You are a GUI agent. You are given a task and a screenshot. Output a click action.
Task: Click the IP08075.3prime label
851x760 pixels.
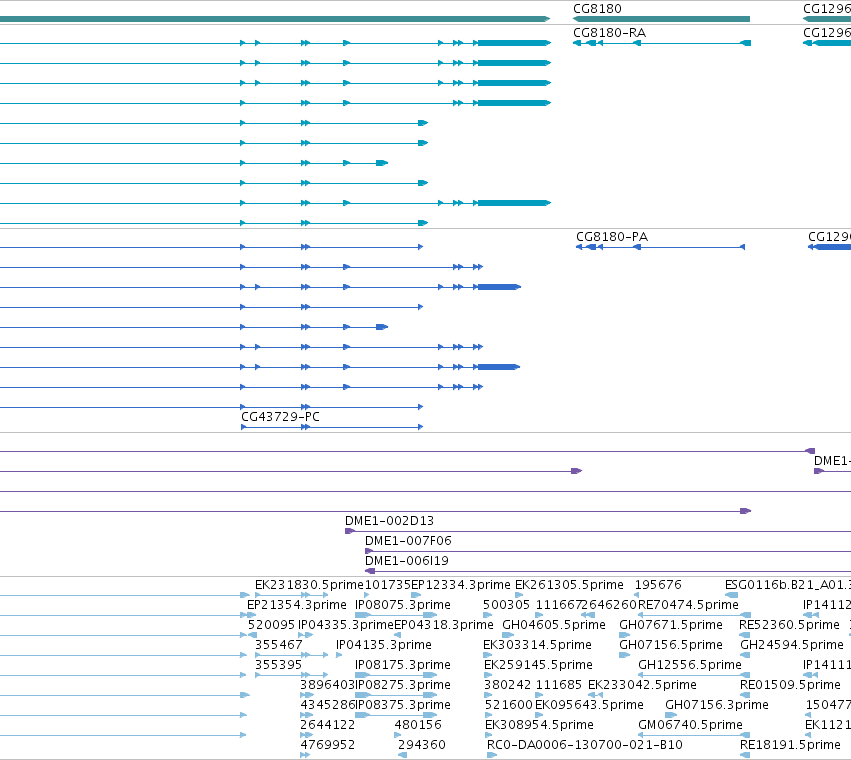403,605
